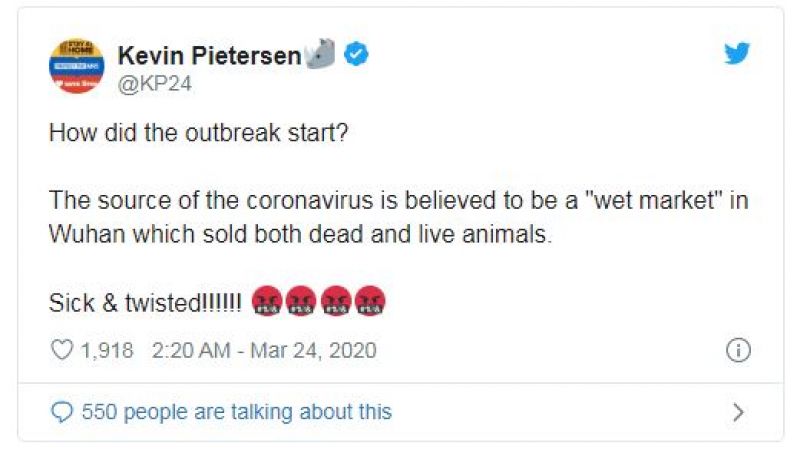Click the 'wet market' sentence in the tweet

tap(398, 200)
